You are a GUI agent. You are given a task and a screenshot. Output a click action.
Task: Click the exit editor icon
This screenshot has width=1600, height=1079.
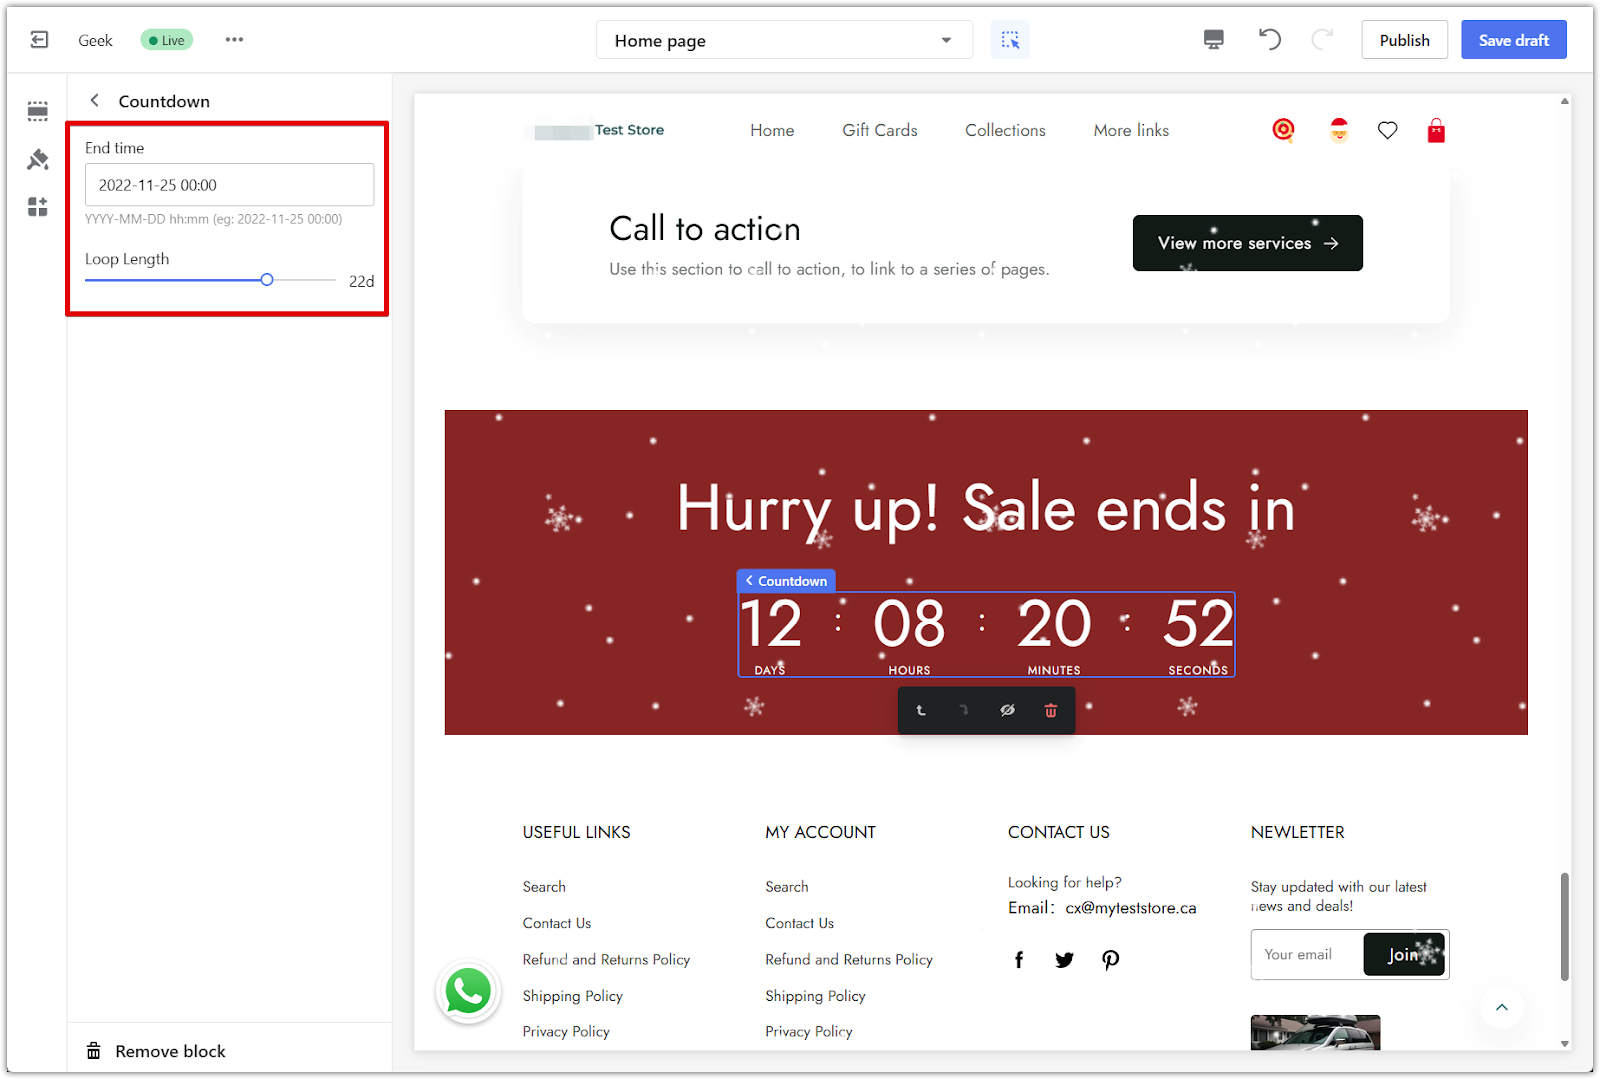tap(39, 40)
